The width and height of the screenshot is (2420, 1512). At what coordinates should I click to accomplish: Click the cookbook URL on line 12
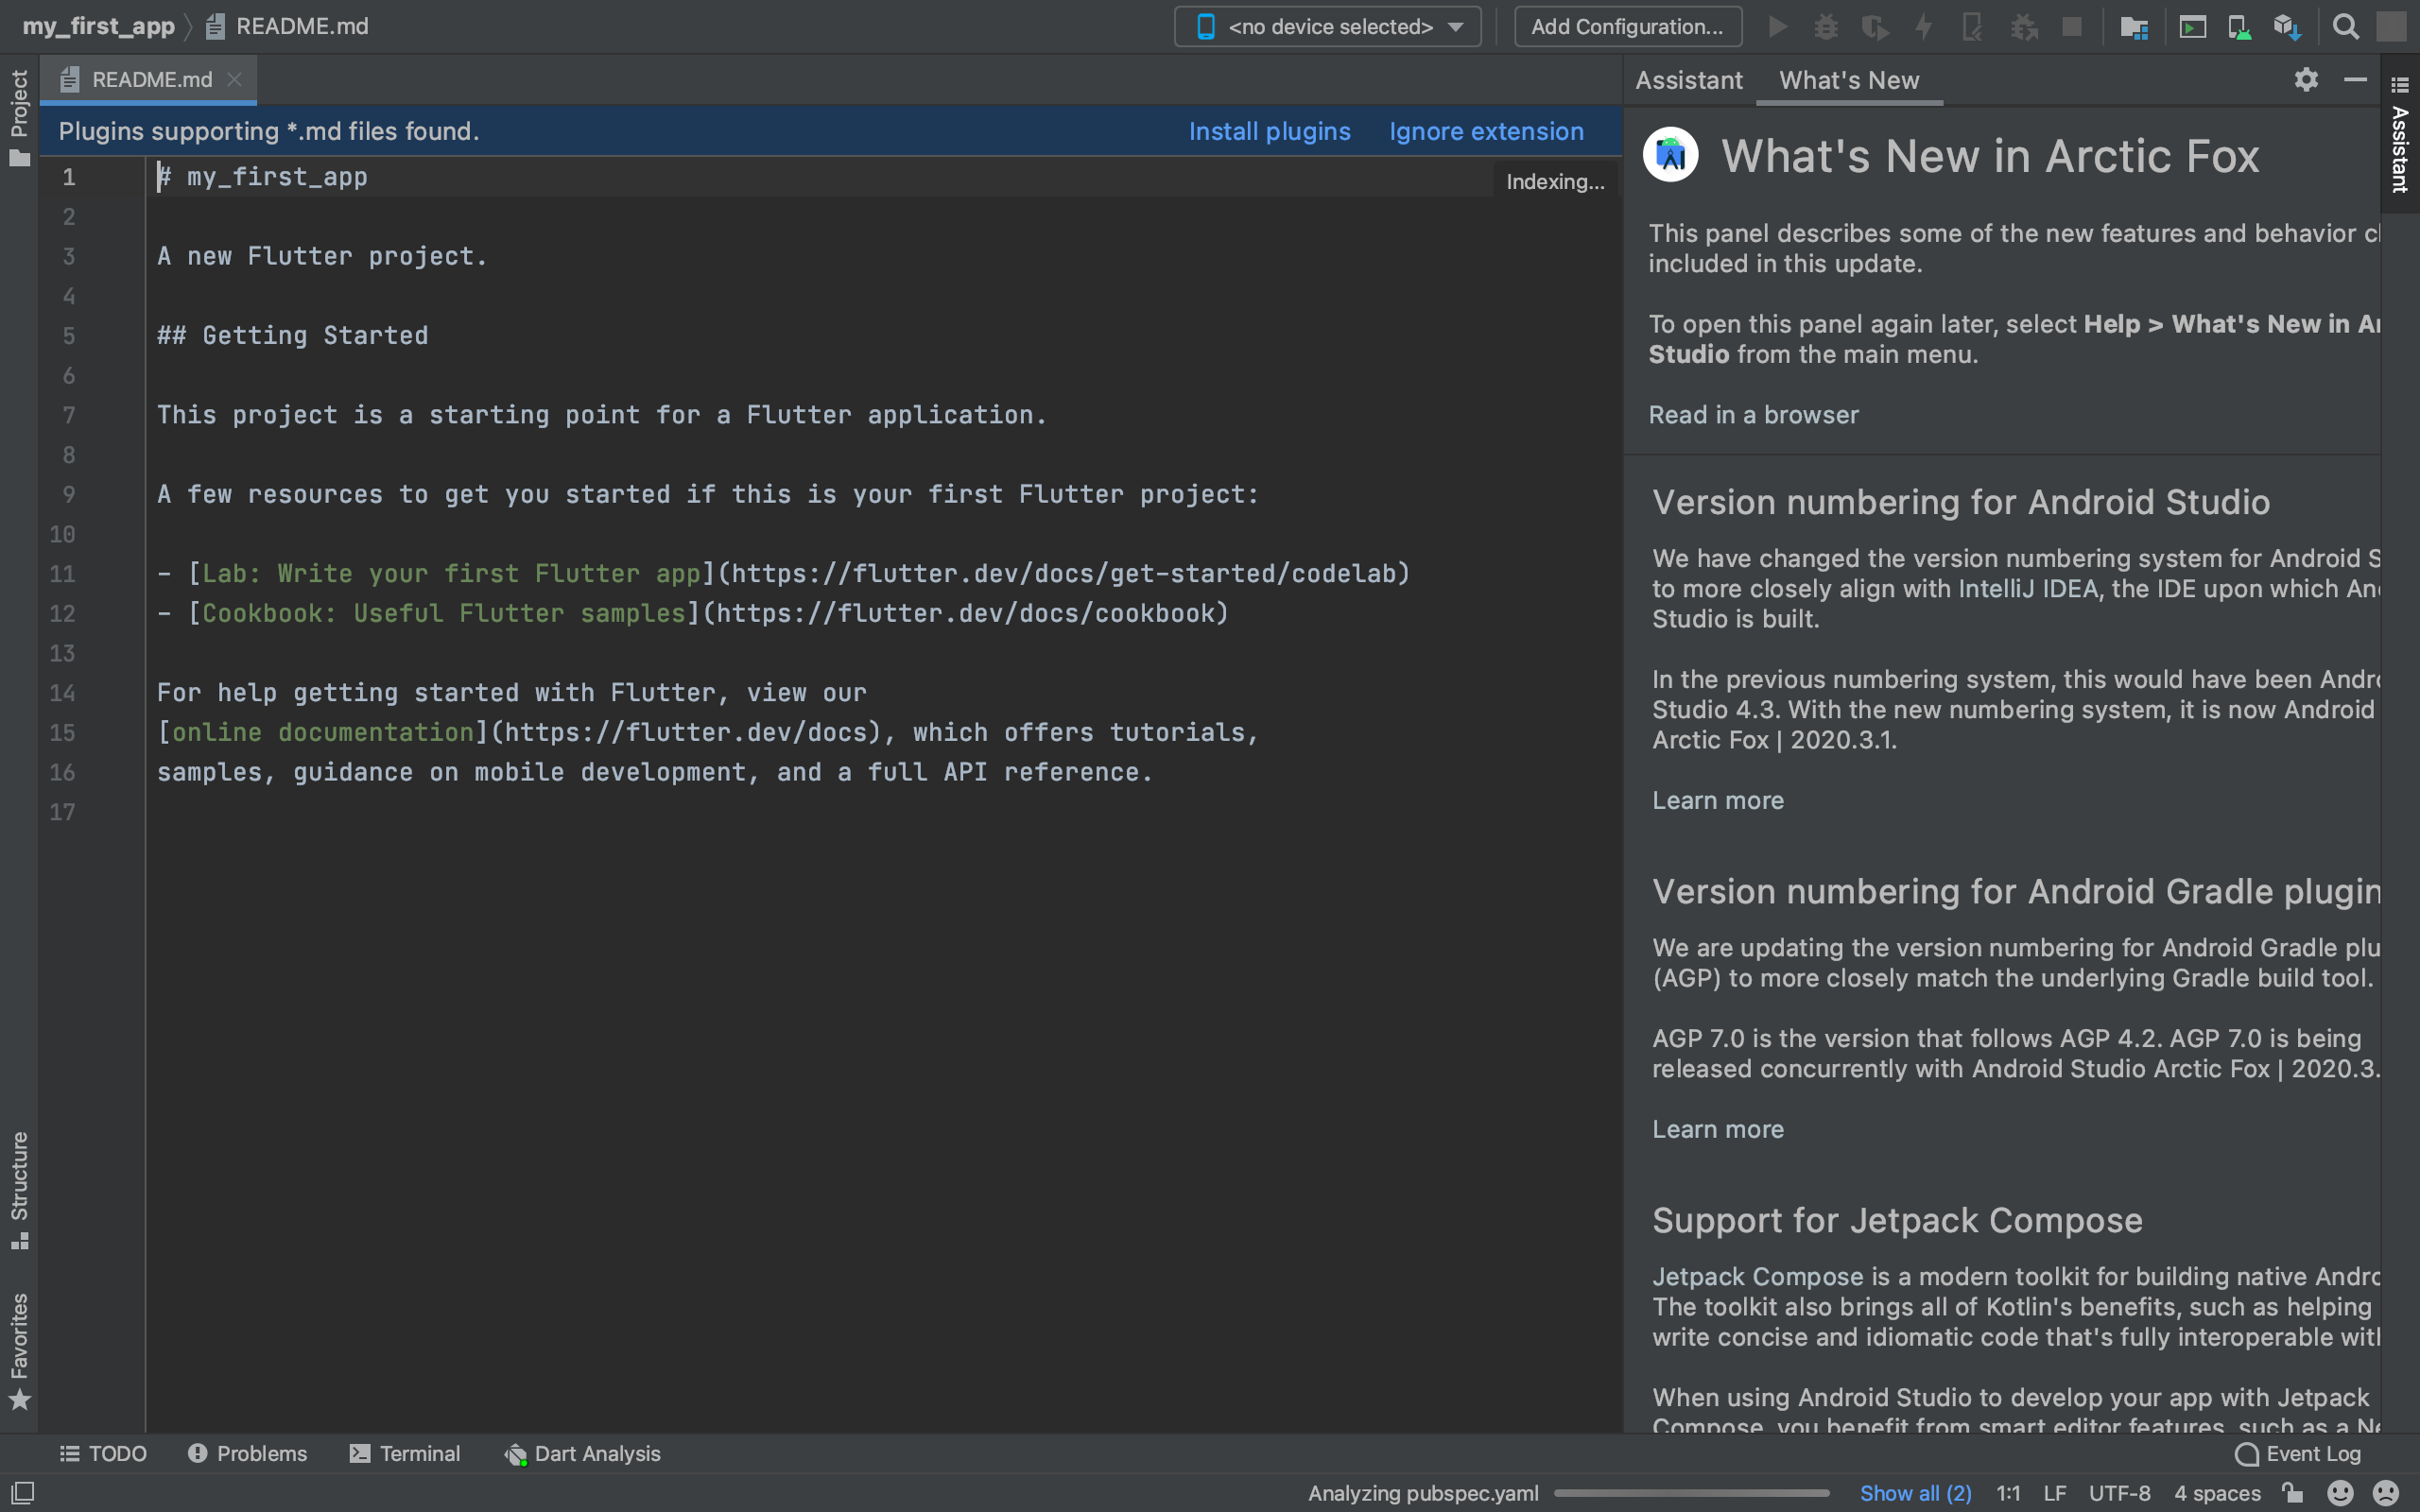(966, 613)
